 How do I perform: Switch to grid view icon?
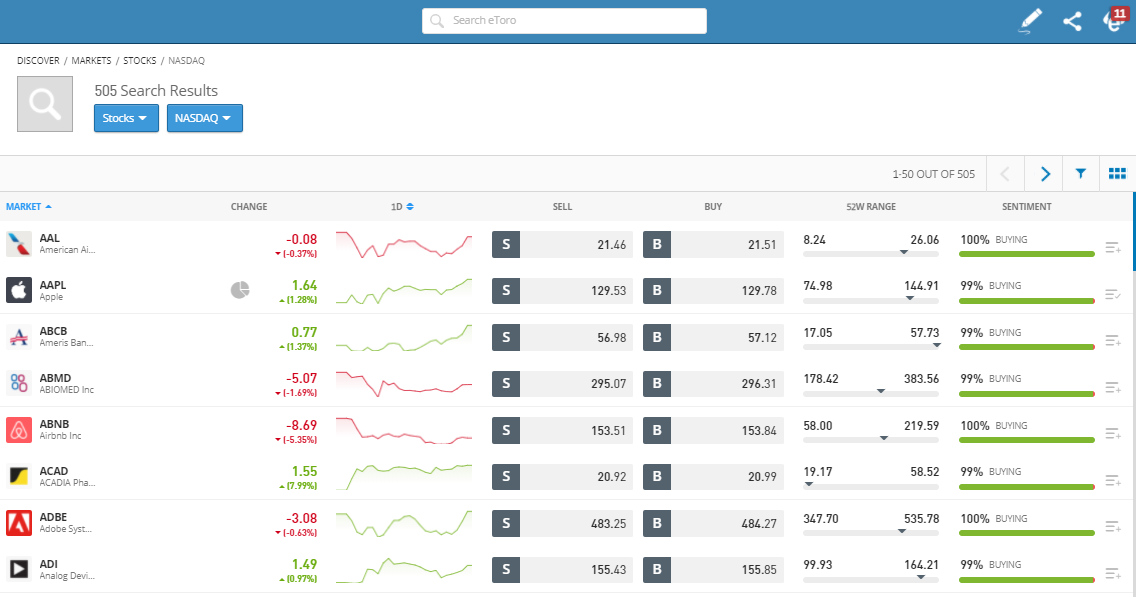click(x=1117, y=174)
